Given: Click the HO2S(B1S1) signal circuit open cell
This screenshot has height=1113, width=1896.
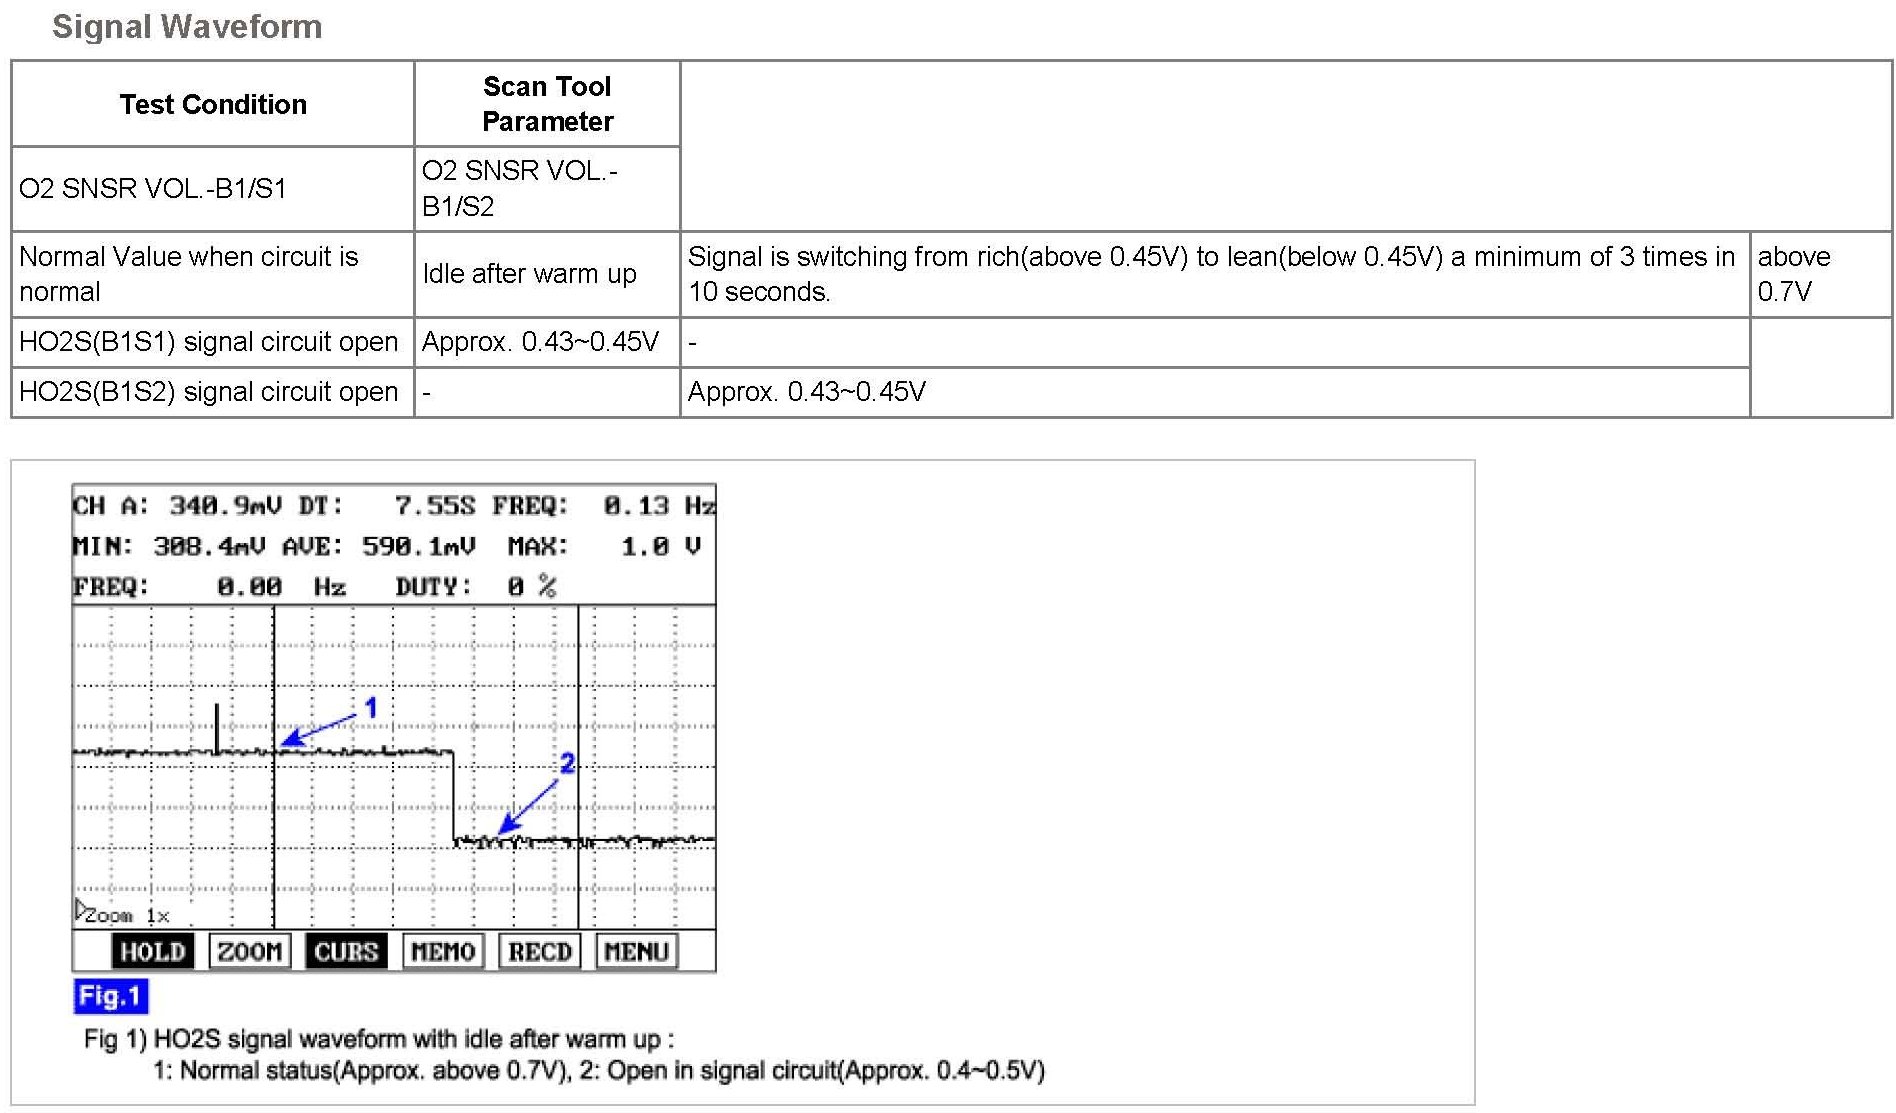Looking at the screenshot, I should [213, 342].
